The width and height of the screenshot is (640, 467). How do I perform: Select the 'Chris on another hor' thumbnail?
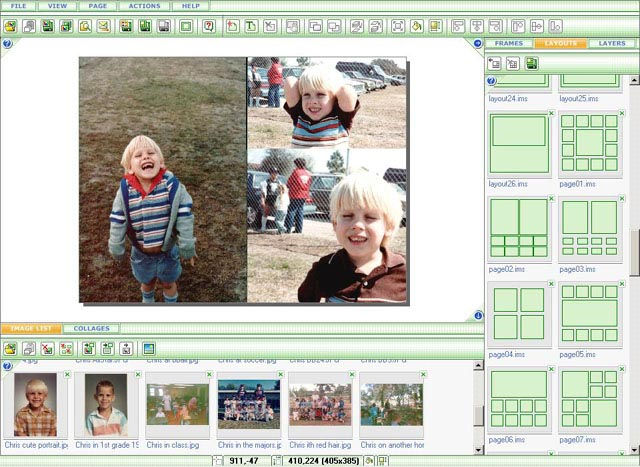[x=391, y=405]
